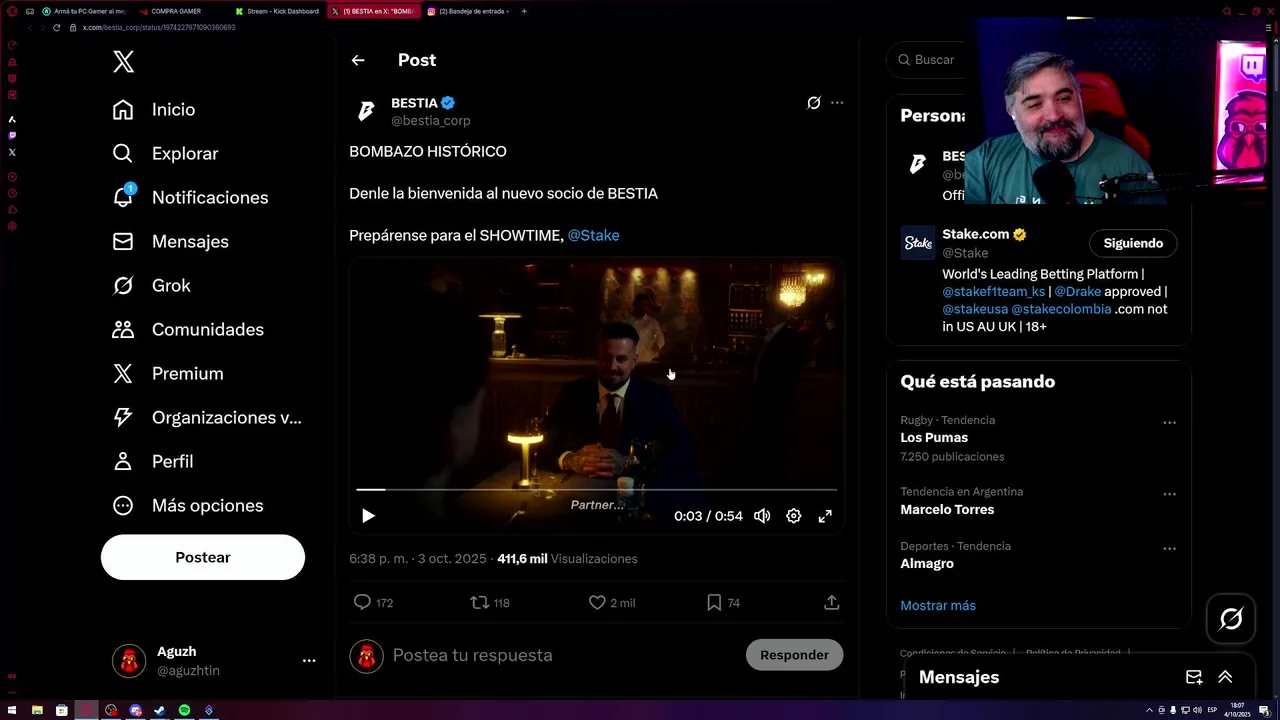1280x720 pixels.
Task: Compose new message in Mensajes drawer
Action: click(x=1194, y=677)
